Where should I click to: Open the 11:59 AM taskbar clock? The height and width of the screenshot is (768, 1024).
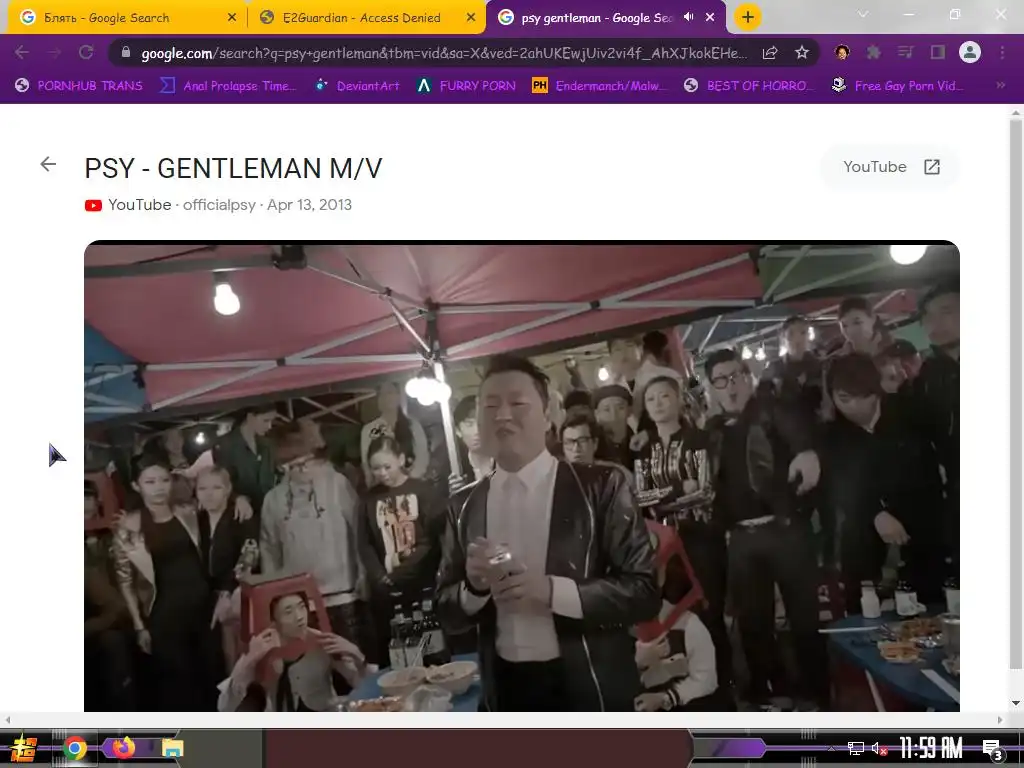click(931, 748)
